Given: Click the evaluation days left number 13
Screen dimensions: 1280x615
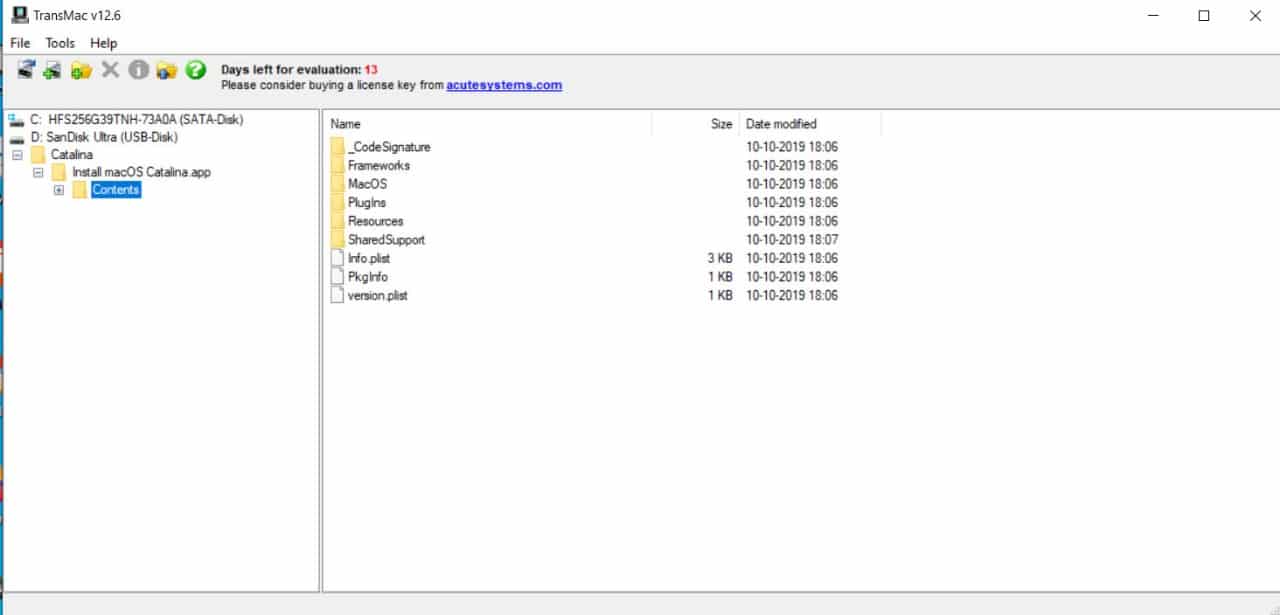Looking at the screenshot, I should 371,70.
